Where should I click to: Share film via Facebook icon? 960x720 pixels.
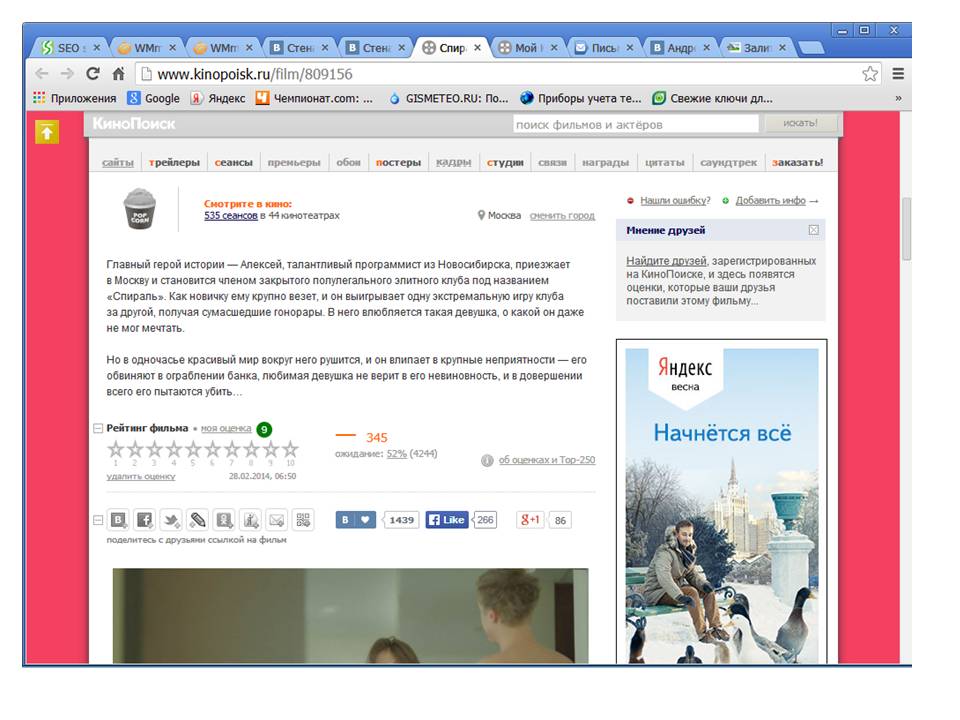coord(144,520)
